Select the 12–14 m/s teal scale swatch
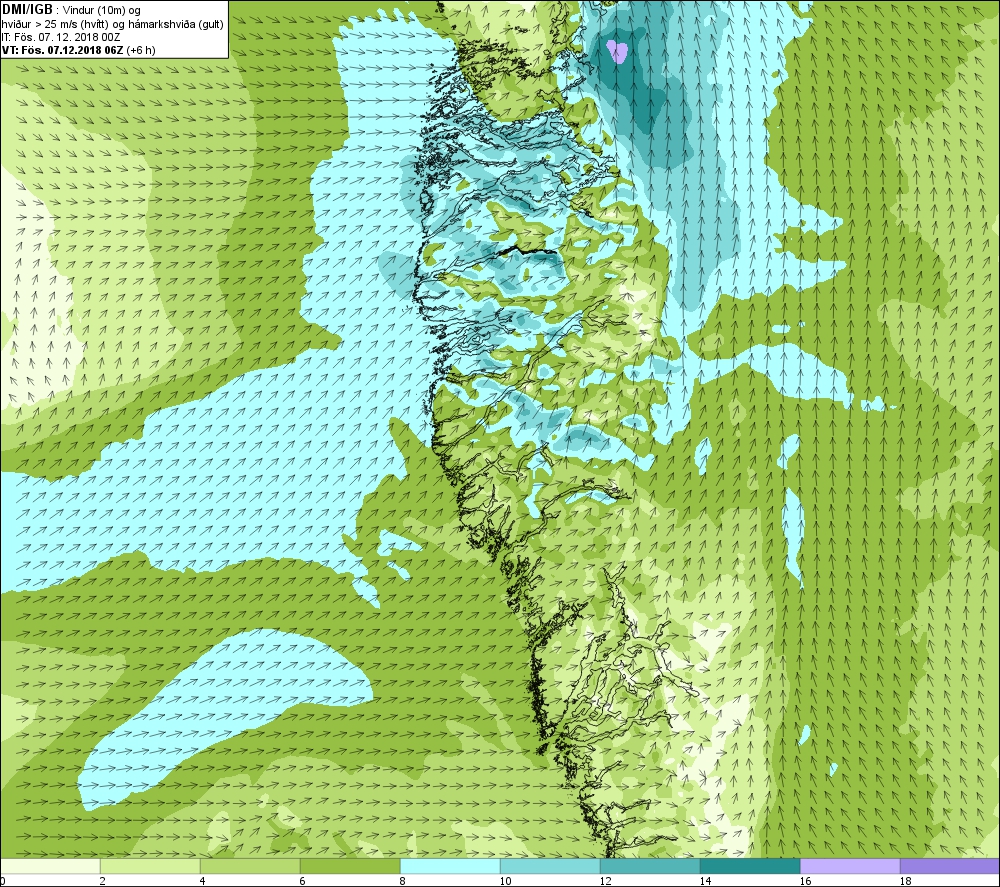The height and width of the screenshot is (887, 1000). click(650, 866)
